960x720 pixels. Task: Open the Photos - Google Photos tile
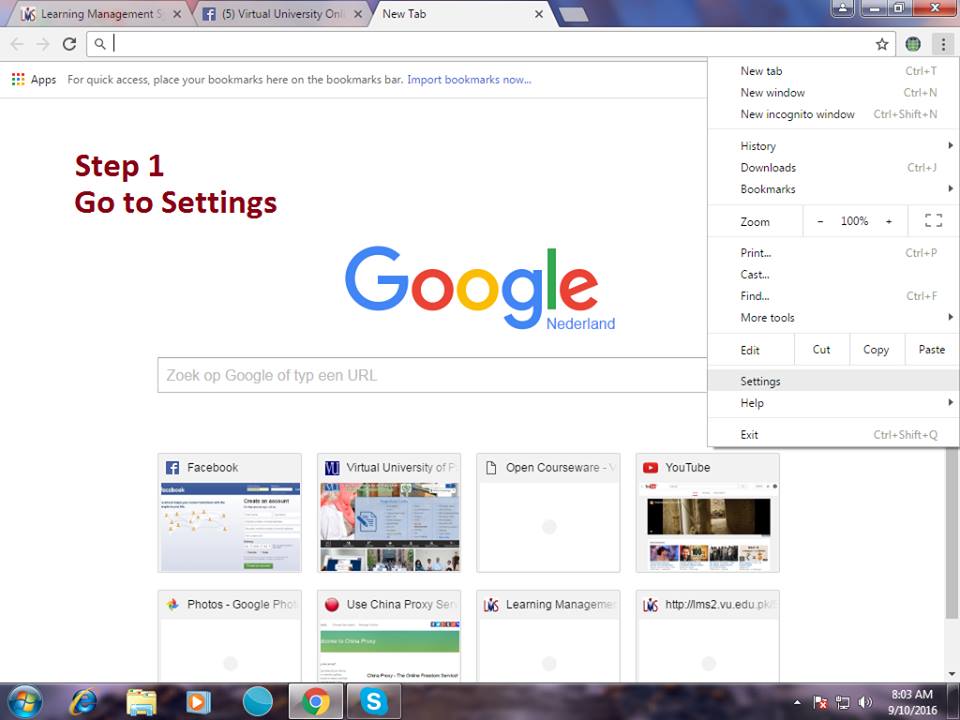click(230, 636)
